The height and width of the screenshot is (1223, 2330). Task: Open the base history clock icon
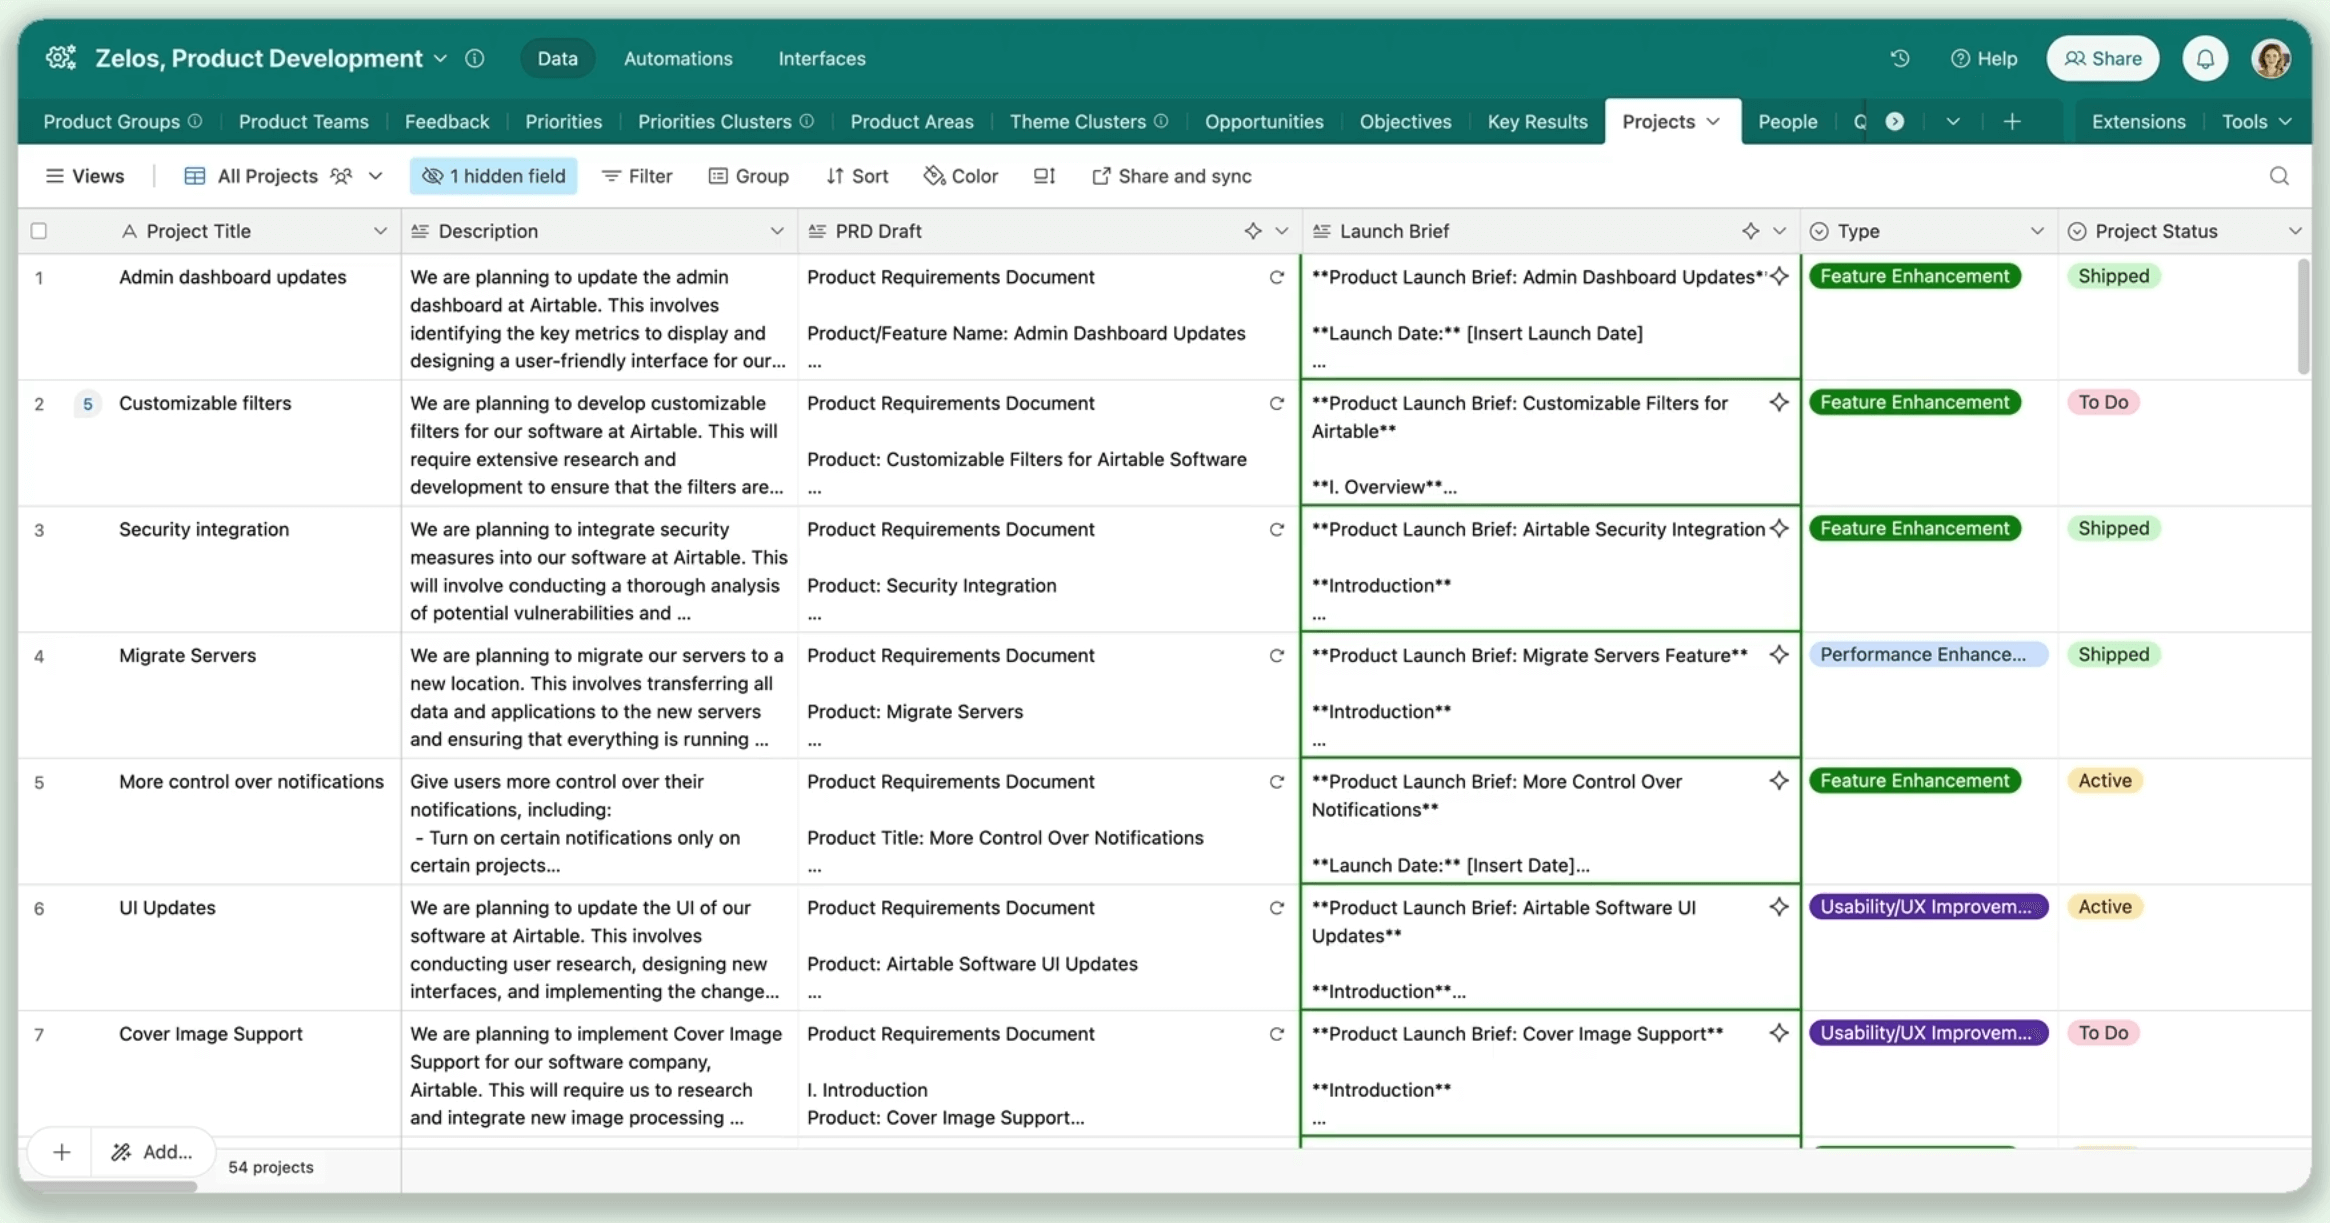coord(1900,58)
